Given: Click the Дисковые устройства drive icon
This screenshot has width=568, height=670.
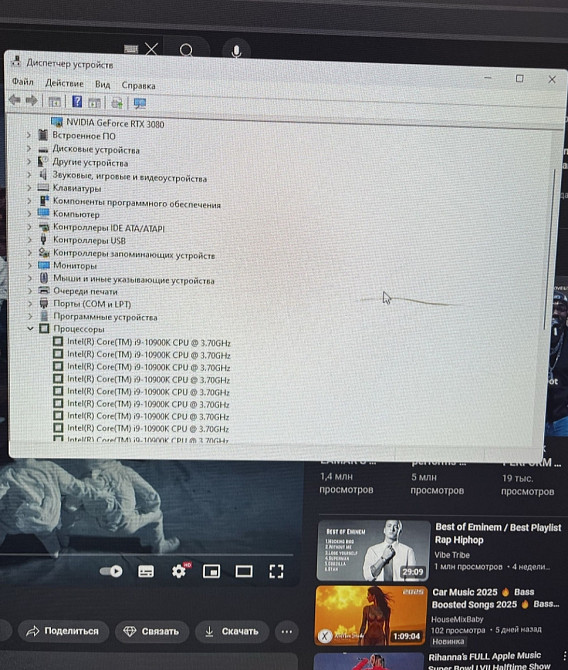Looking at the screenshot, I should [x=43, y=150].
